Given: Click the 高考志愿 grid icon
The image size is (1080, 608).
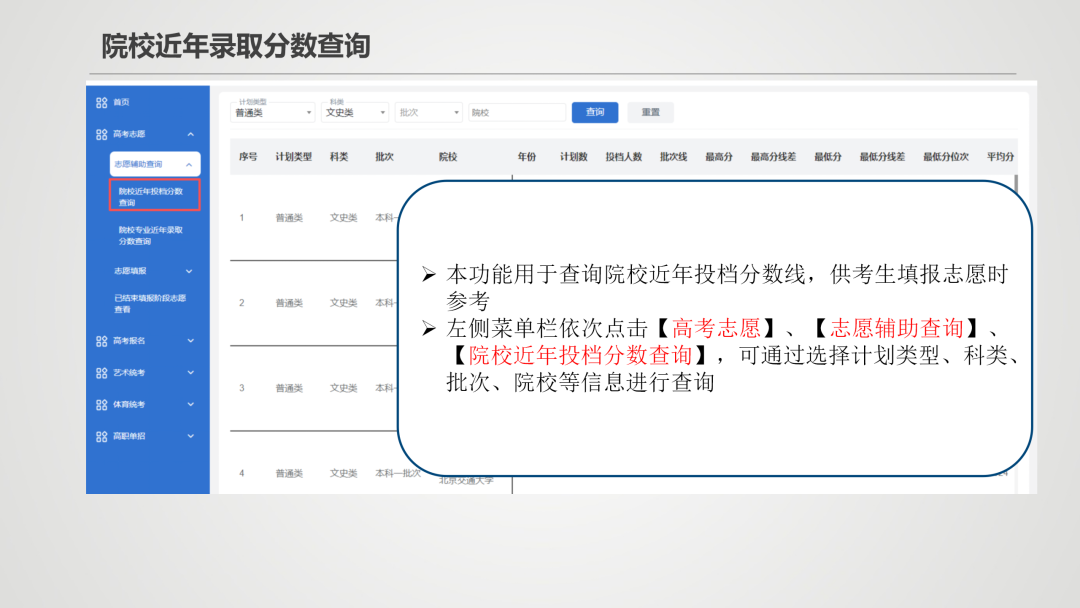Looking at the screenshot, I should click(102, 134).
